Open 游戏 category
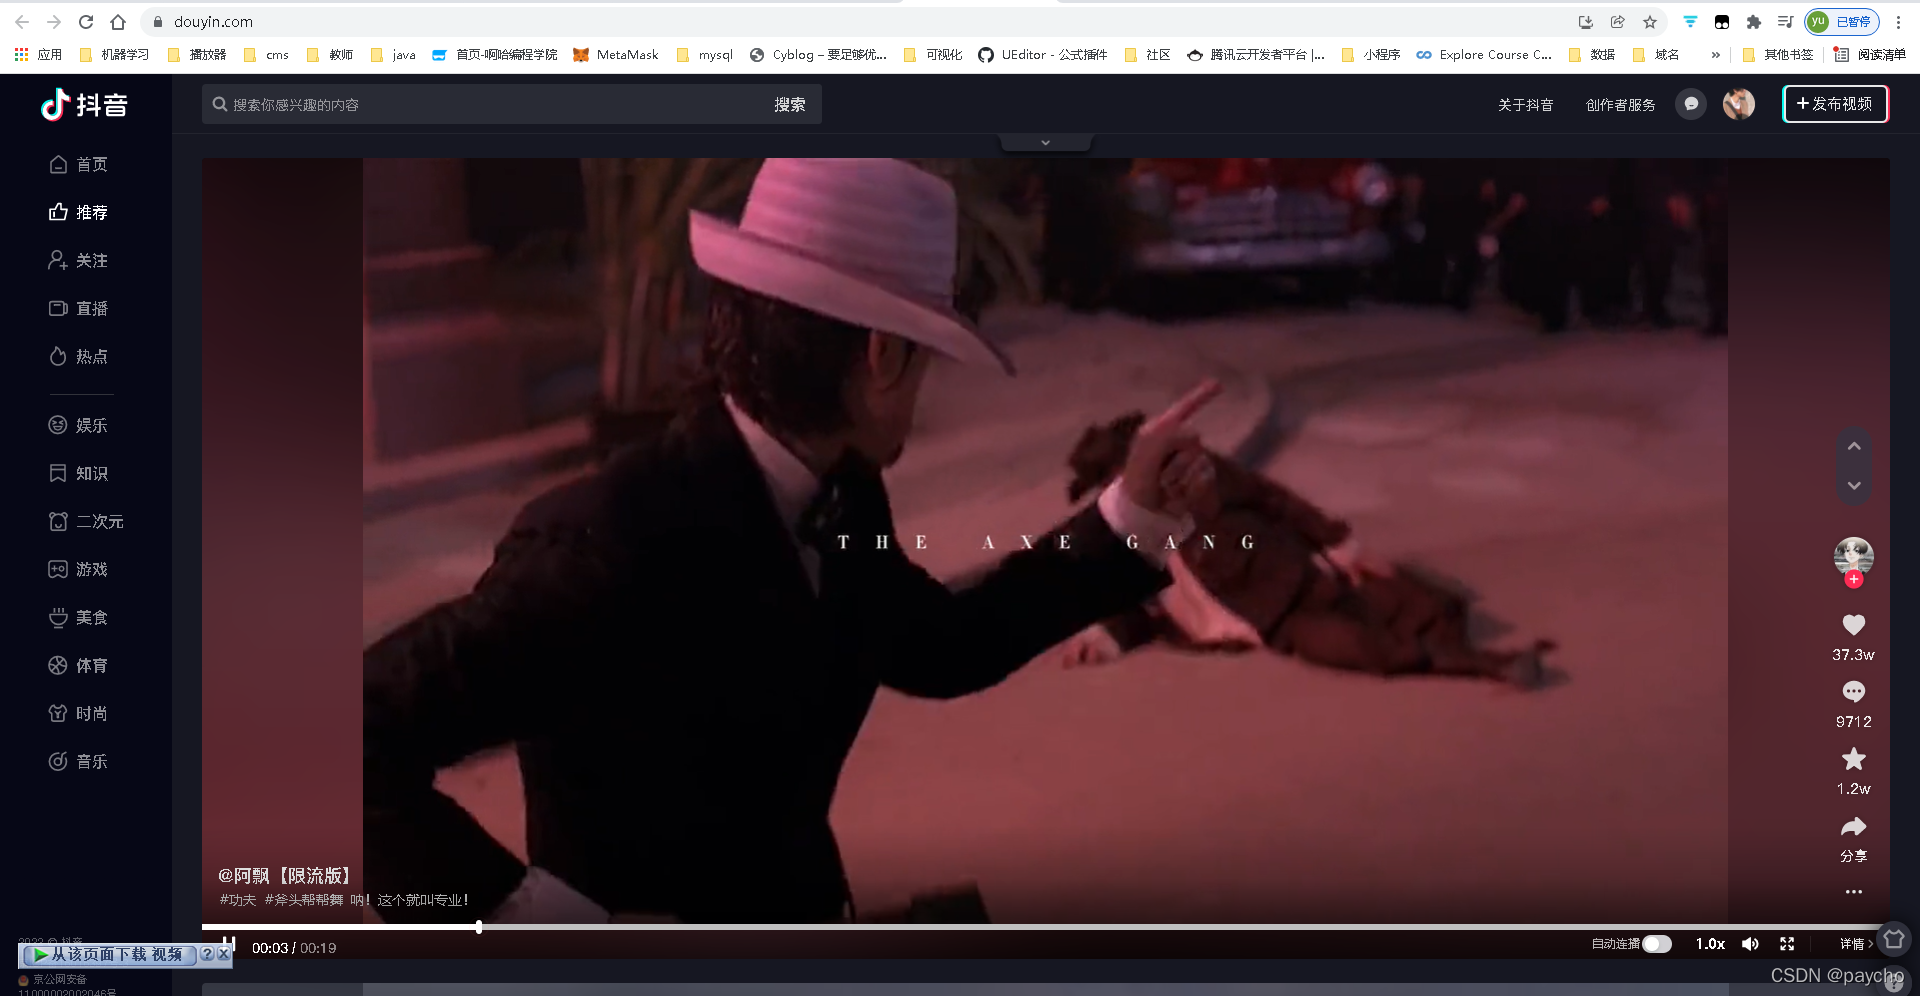The width and height of the screenshot is (1920, 996). (x=78, y=569)
